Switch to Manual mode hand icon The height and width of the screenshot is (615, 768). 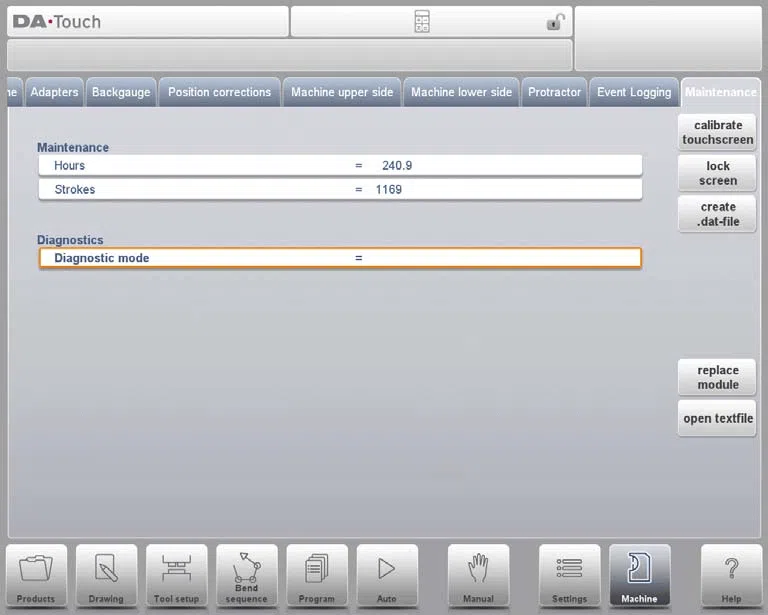pos(479,576)
